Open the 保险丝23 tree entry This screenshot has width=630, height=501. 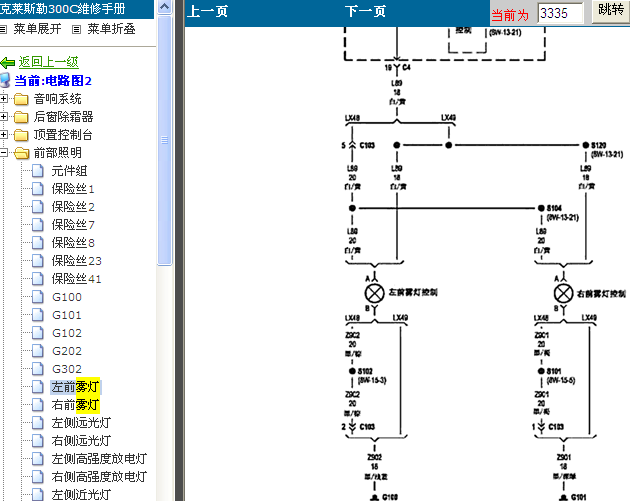[x=76, y=261]
